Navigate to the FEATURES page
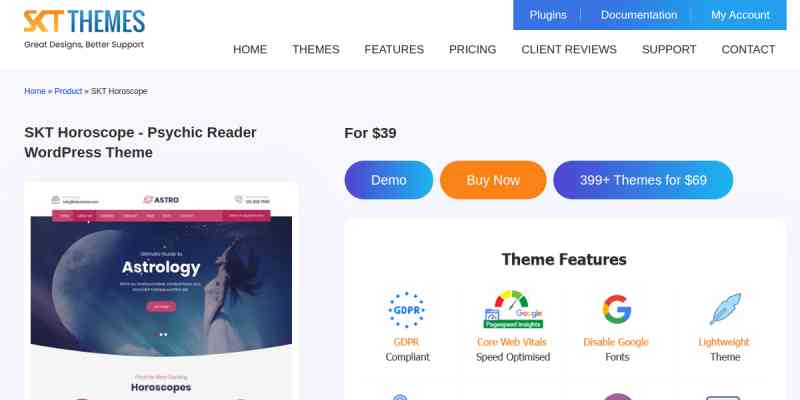Viewport: 800px width, 400px height. [x=394, y=49]
